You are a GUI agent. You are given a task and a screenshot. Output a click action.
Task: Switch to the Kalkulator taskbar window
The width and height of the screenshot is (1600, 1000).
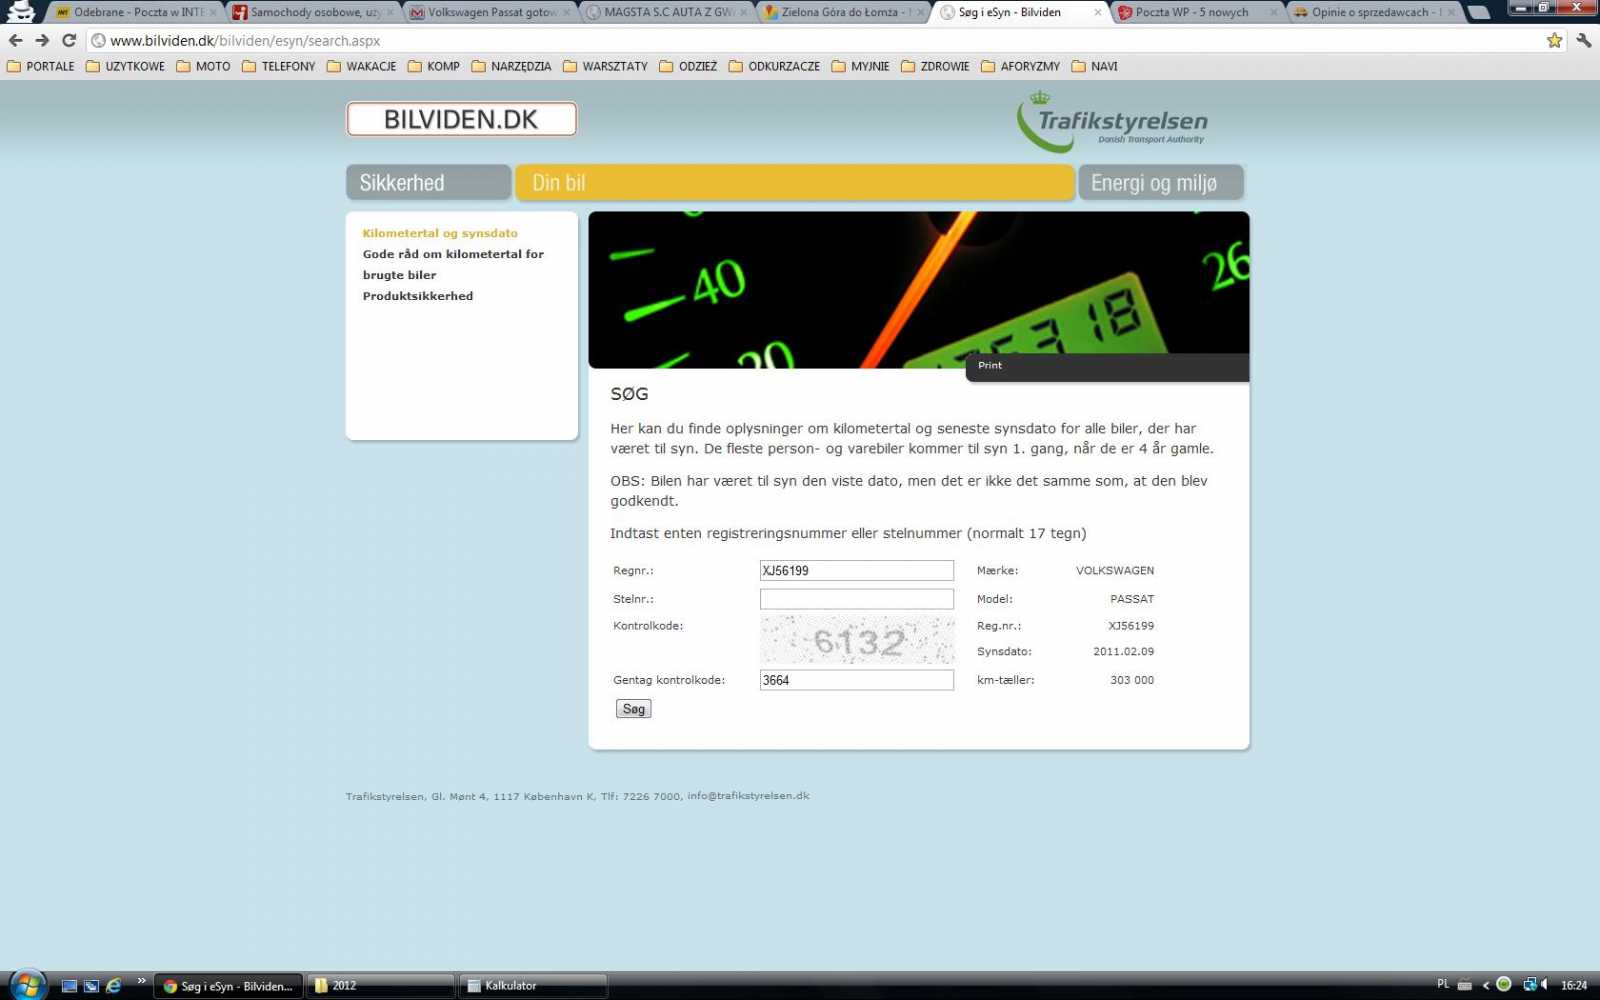pos(533,985)
